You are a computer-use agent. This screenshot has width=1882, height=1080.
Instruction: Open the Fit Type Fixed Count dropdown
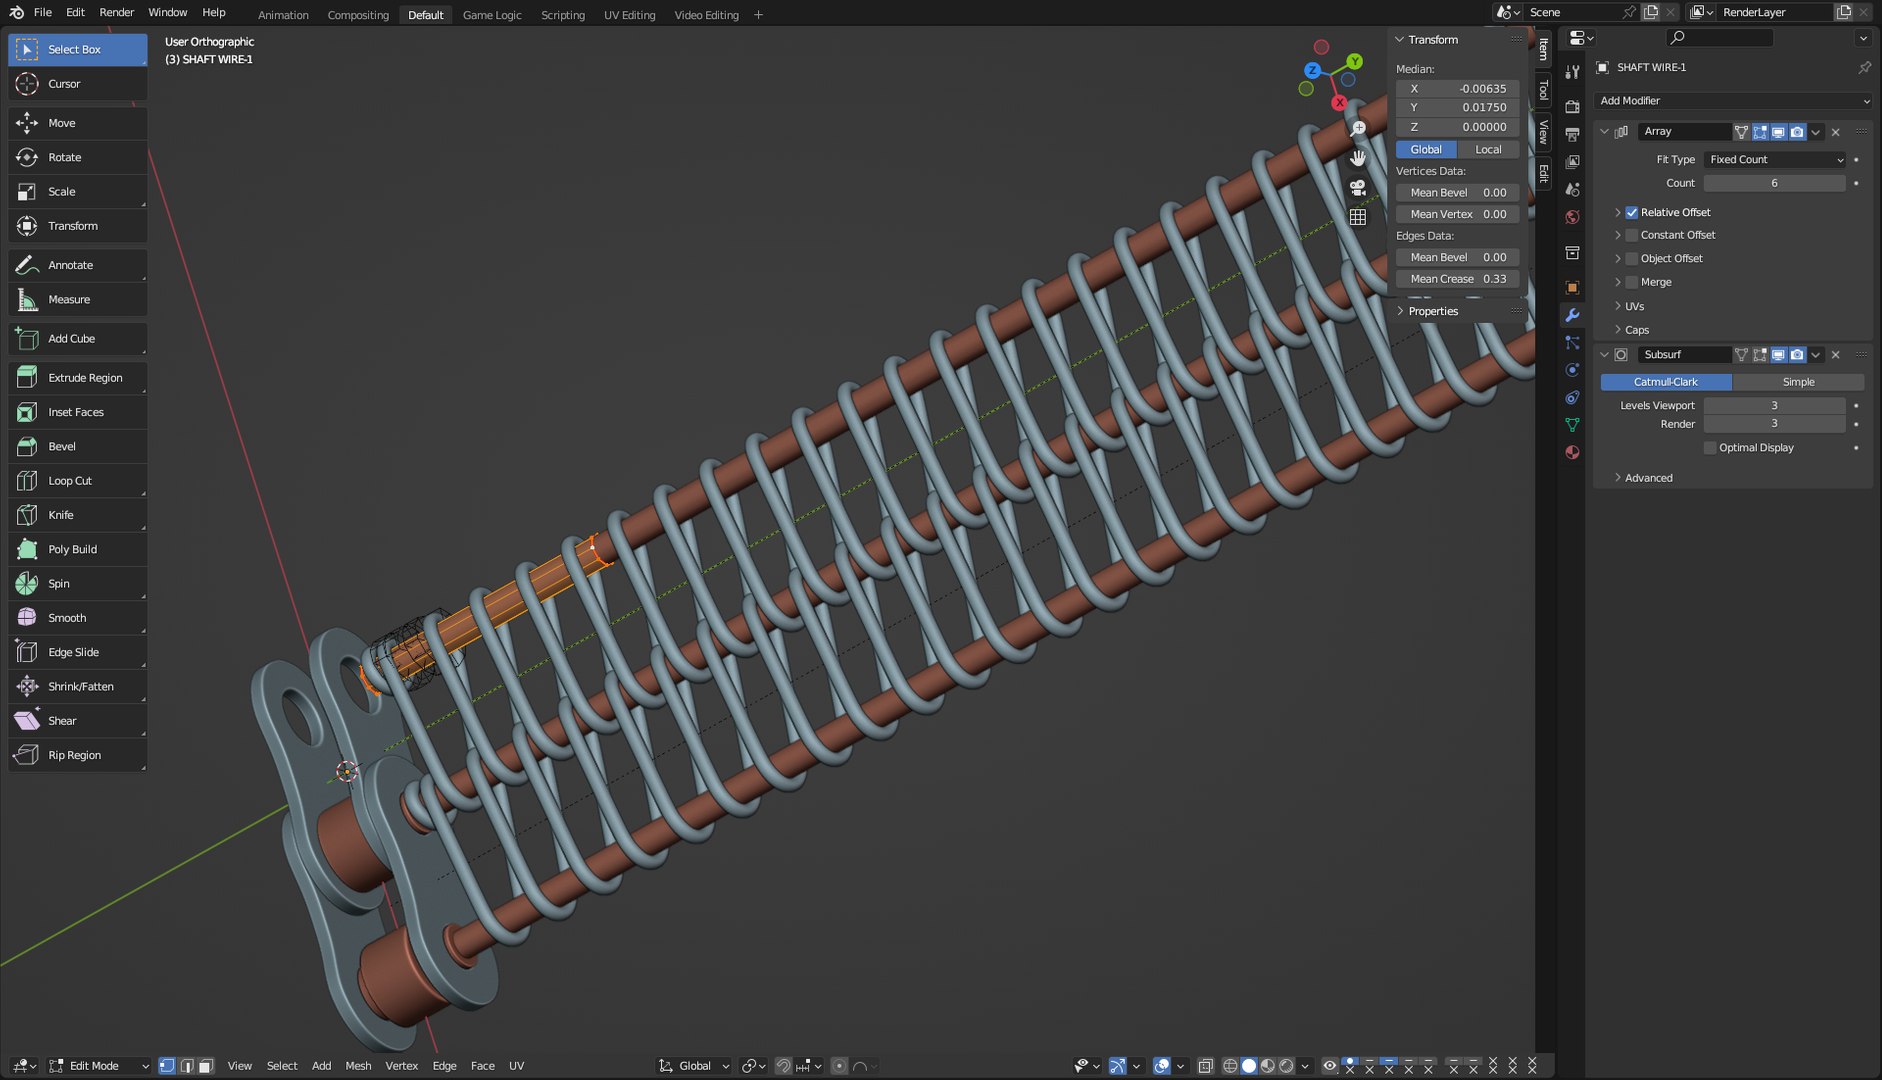(1775, 160)
